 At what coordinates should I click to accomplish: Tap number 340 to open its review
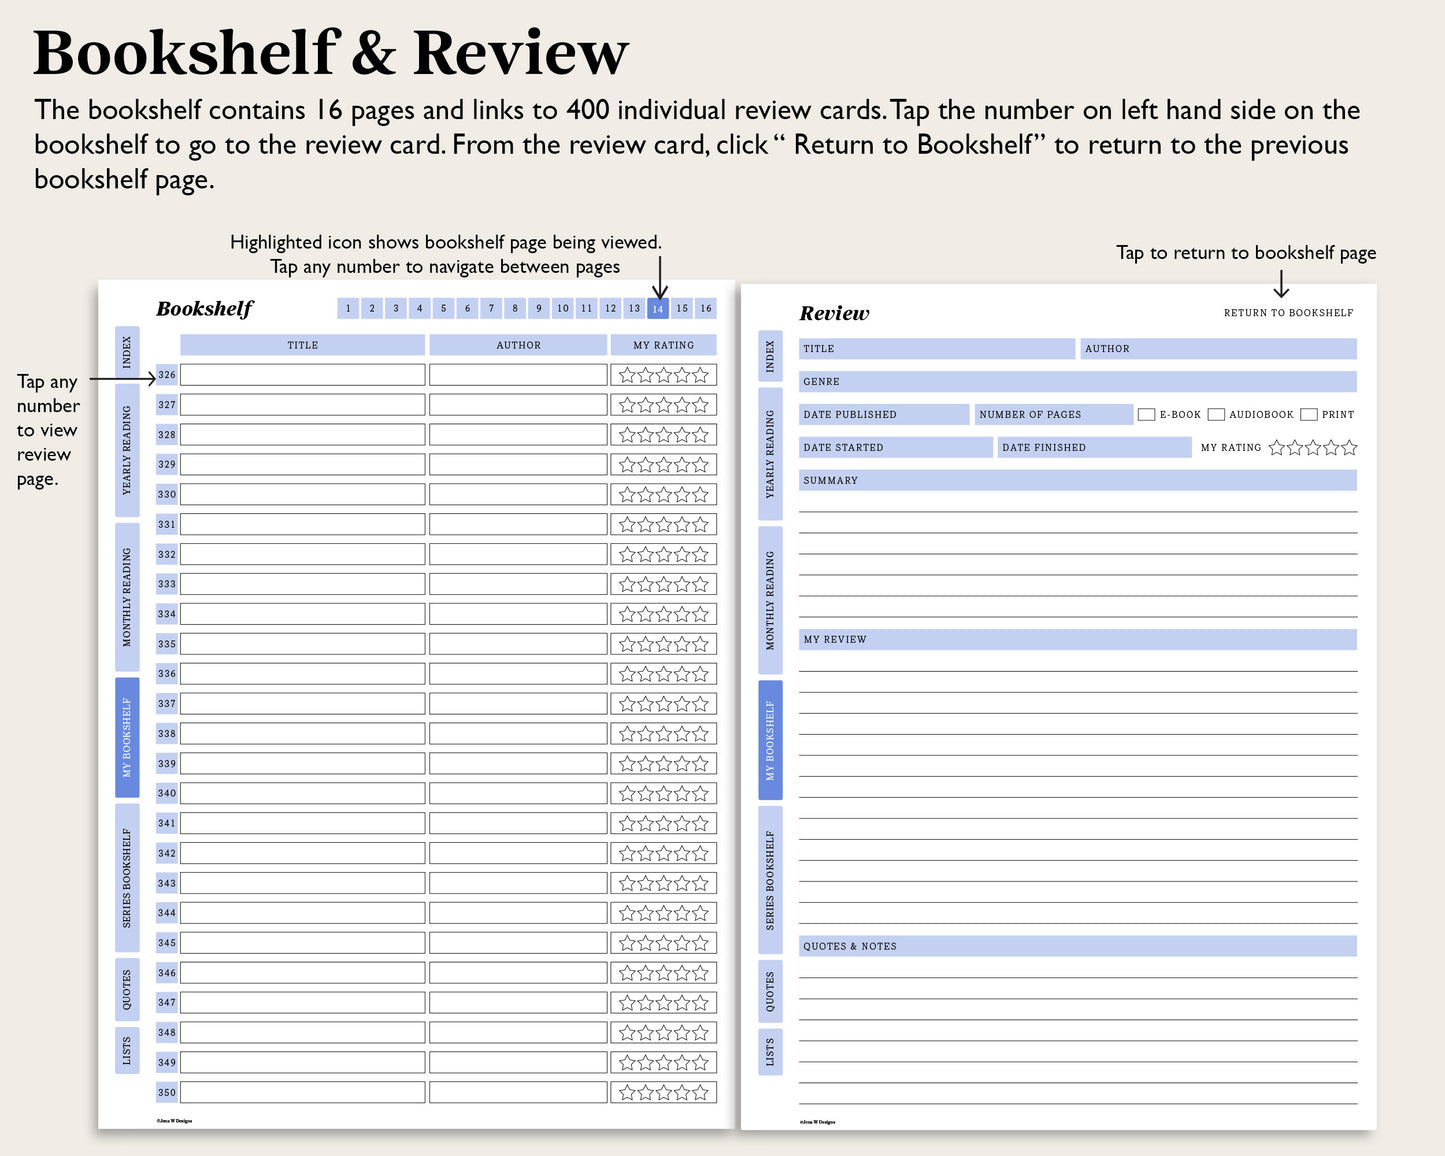pos(167,794)
